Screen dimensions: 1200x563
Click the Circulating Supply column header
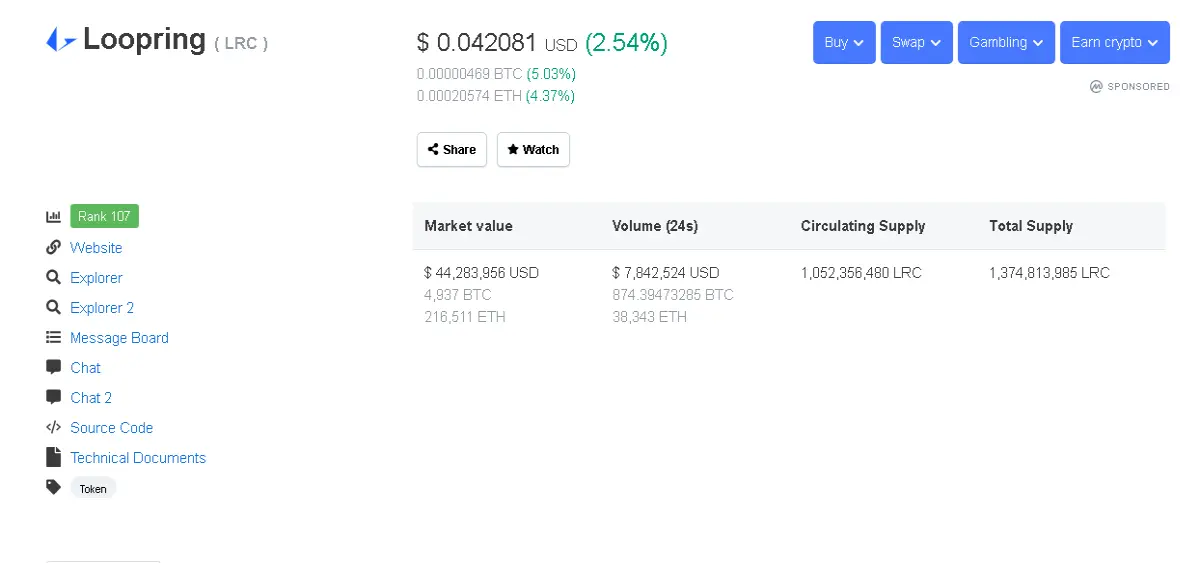863,226
